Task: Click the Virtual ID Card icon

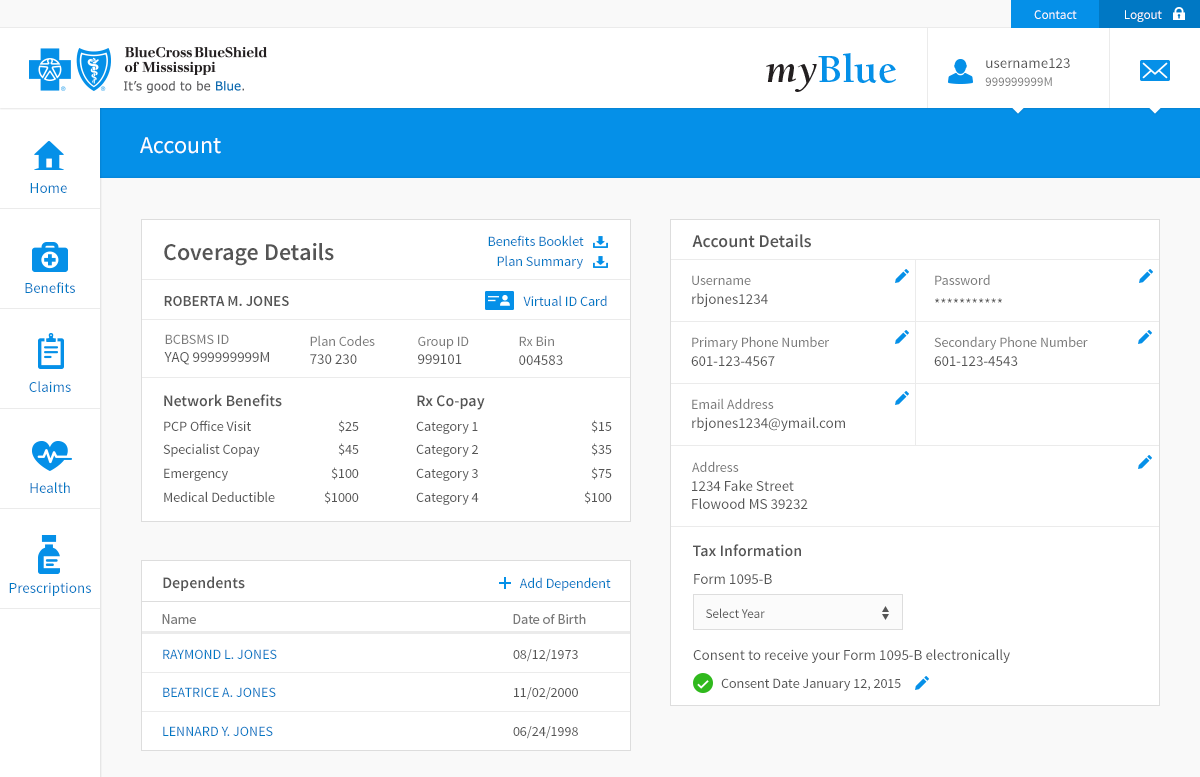Action: 499,300
